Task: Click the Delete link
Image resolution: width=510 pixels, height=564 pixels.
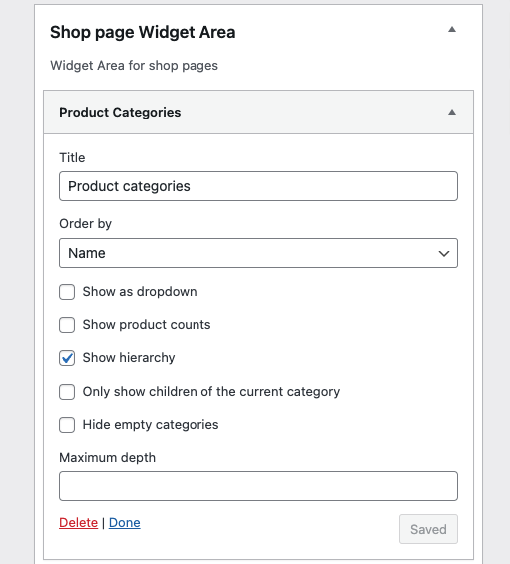Action: click(78, 523)
